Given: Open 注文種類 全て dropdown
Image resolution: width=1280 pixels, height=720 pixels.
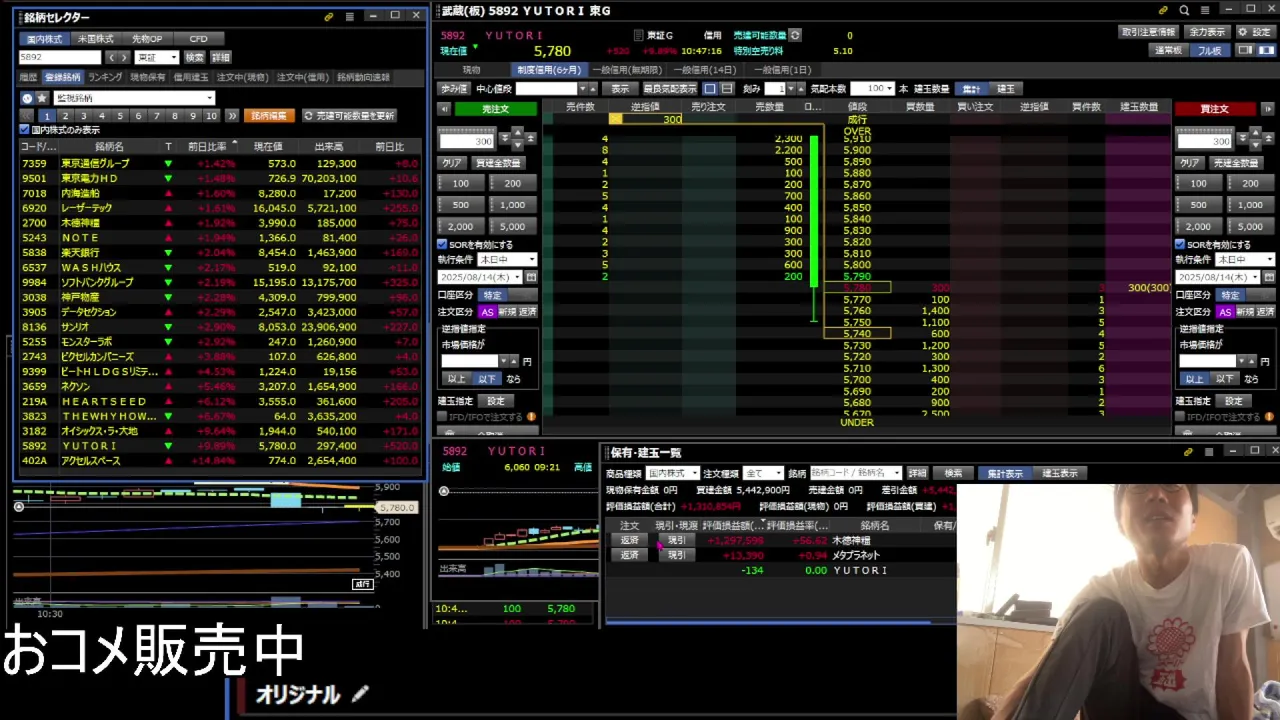Looking at the screenshot, I should pyautogui.click(x=763, y=473).
